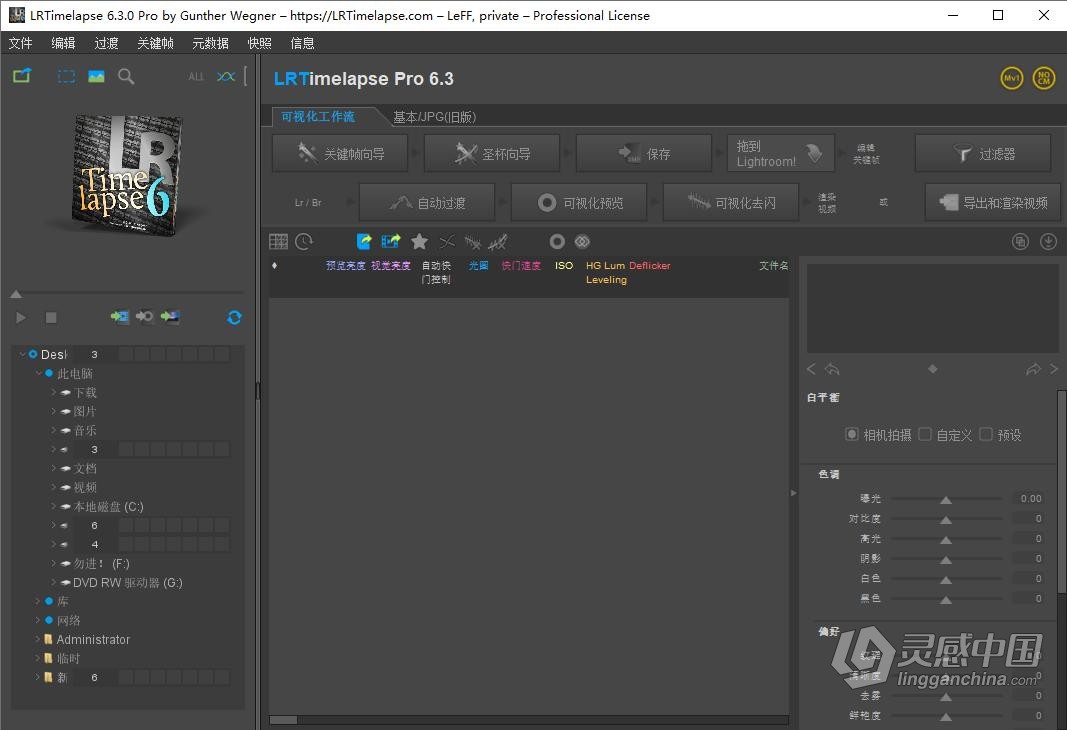This screenshot has width=1067, height=730.
Task: Expand the 图片 folder node
Action: point(53,411)
